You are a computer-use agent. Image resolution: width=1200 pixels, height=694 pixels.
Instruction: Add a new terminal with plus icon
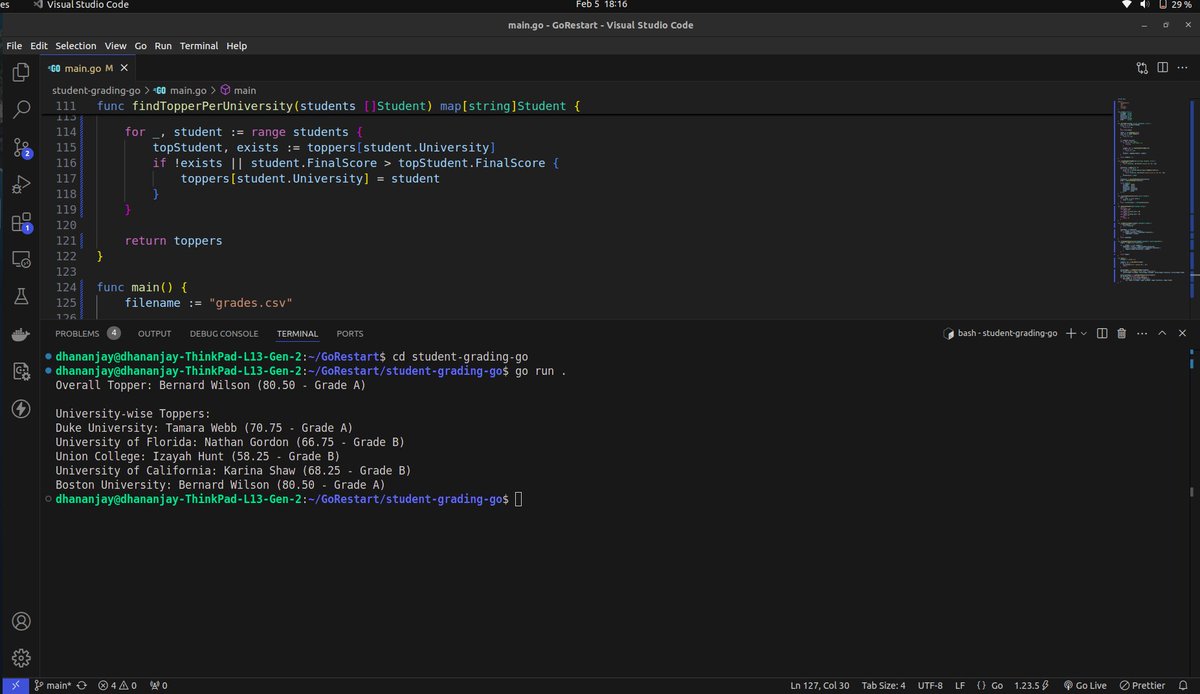(1071, 333)
